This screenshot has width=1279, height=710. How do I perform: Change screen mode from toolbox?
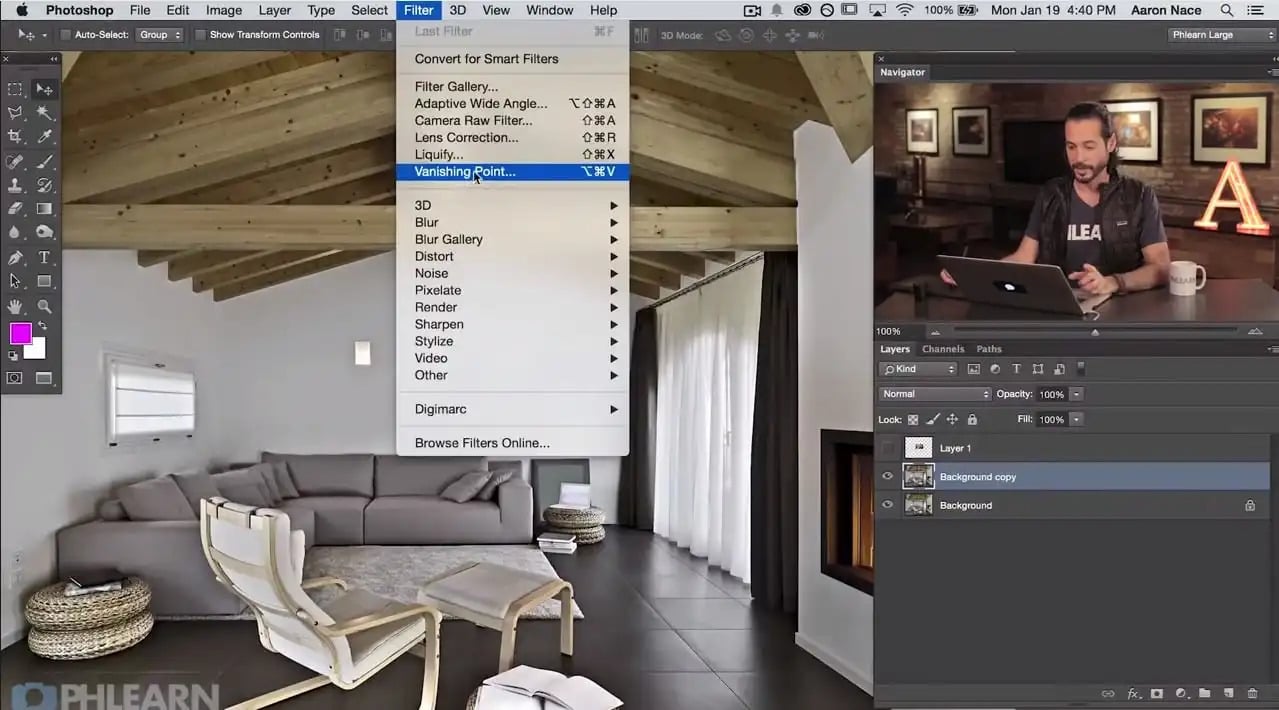click(44, 378)
